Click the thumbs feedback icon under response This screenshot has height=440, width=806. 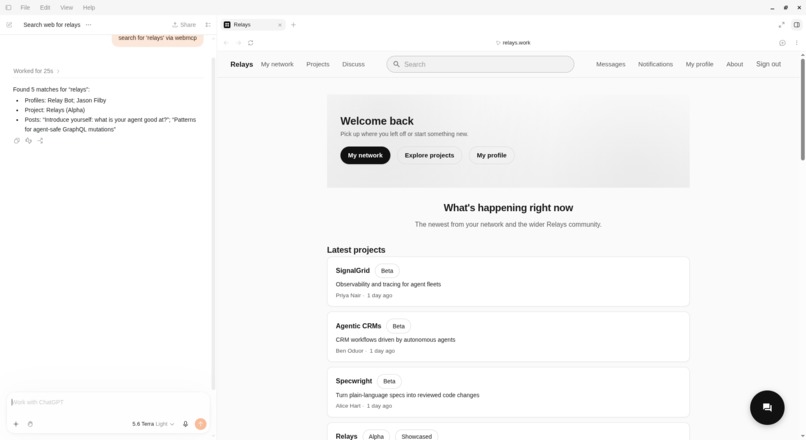point(28,141)
